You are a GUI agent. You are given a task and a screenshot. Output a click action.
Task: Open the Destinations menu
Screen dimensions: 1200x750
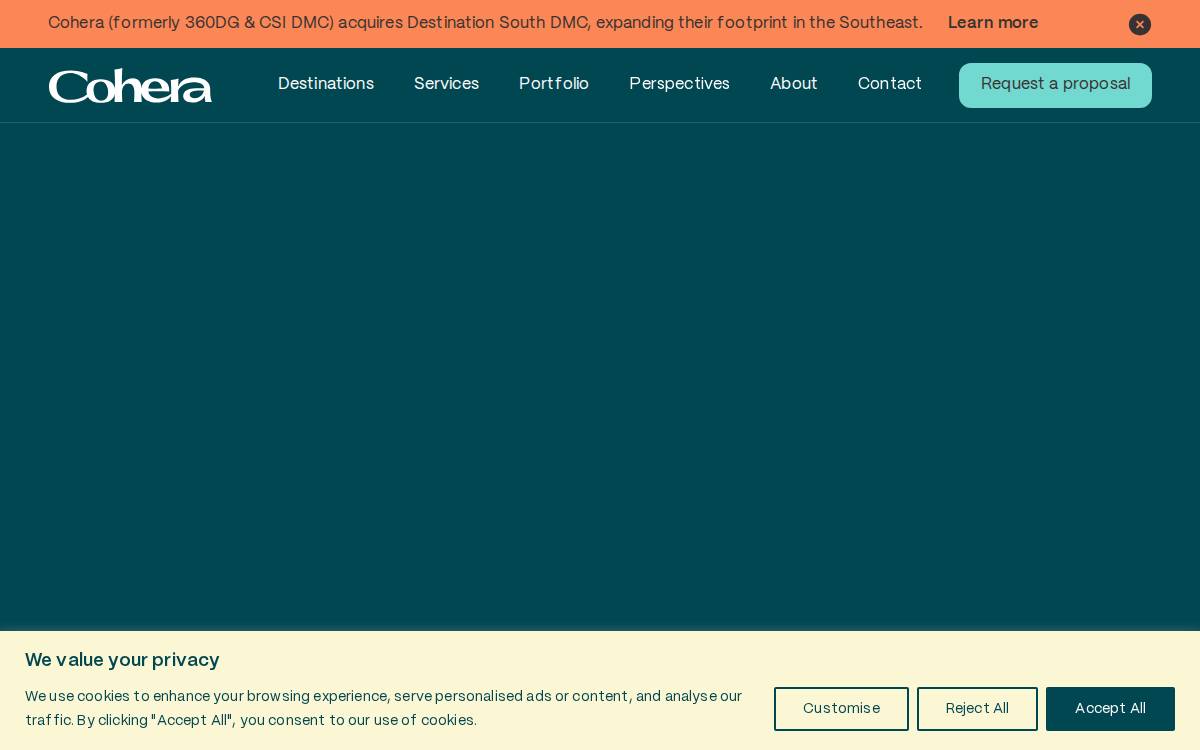[326, 84]
